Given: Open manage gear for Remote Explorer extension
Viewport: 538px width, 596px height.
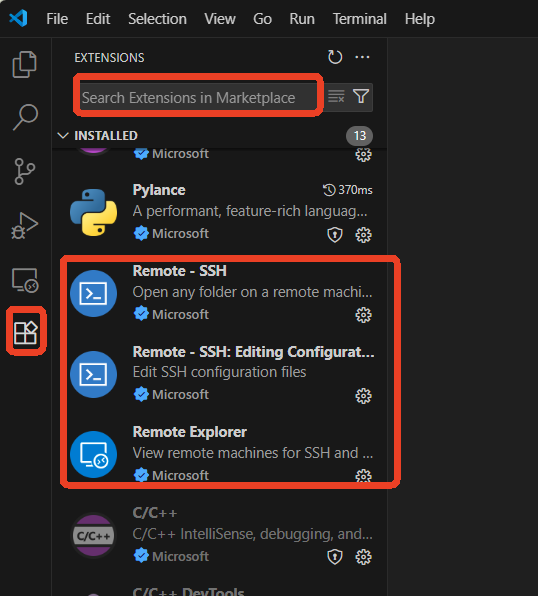Looking at the screenshot, I should [363, 476].
